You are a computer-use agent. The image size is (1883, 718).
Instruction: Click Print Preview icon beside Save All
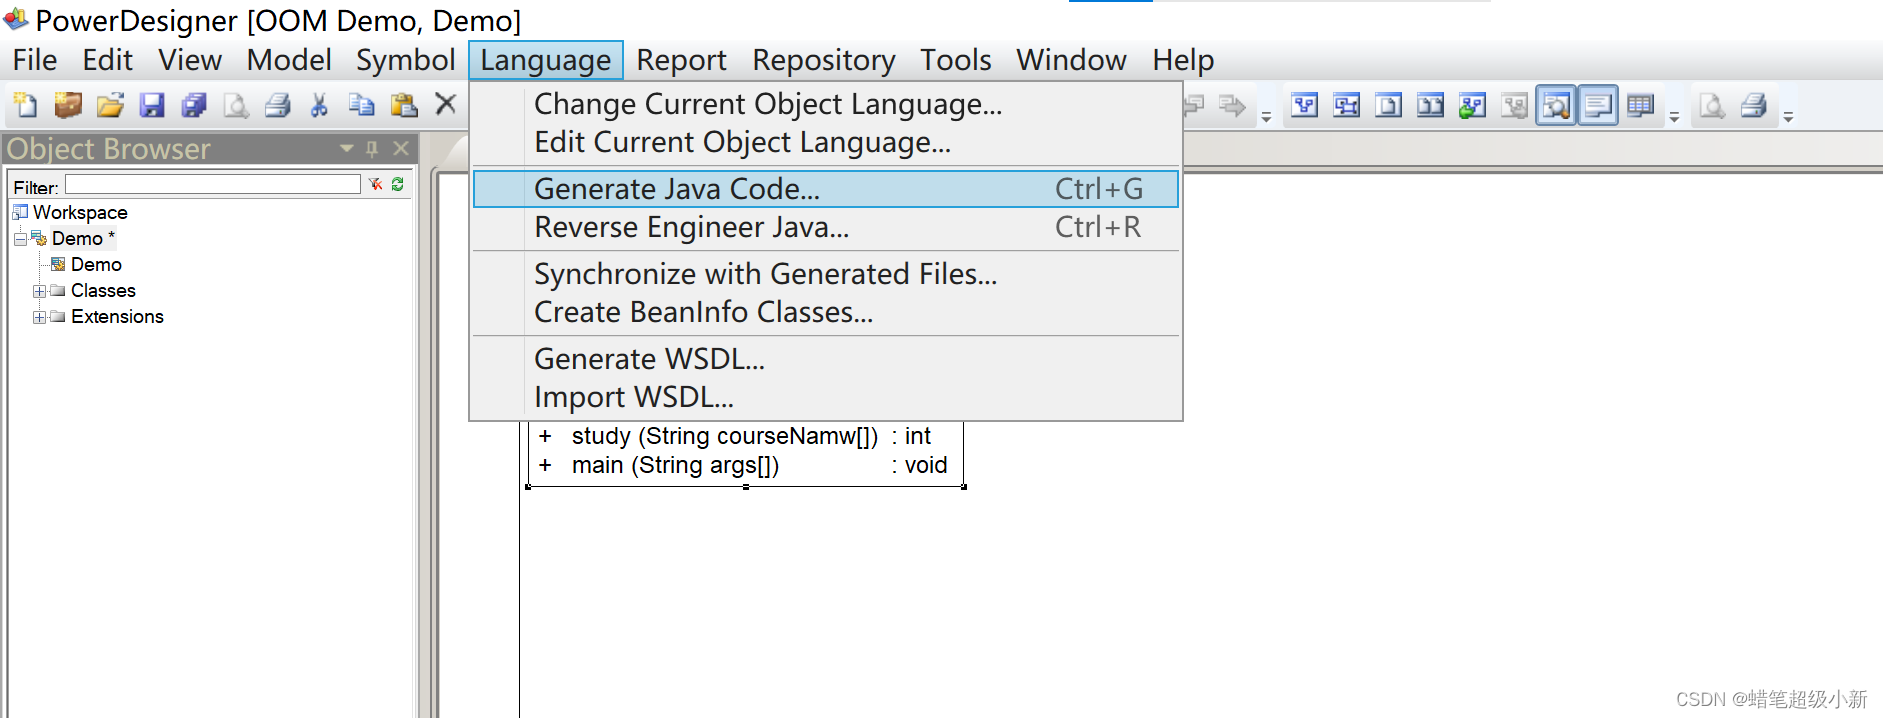point(236,105)
